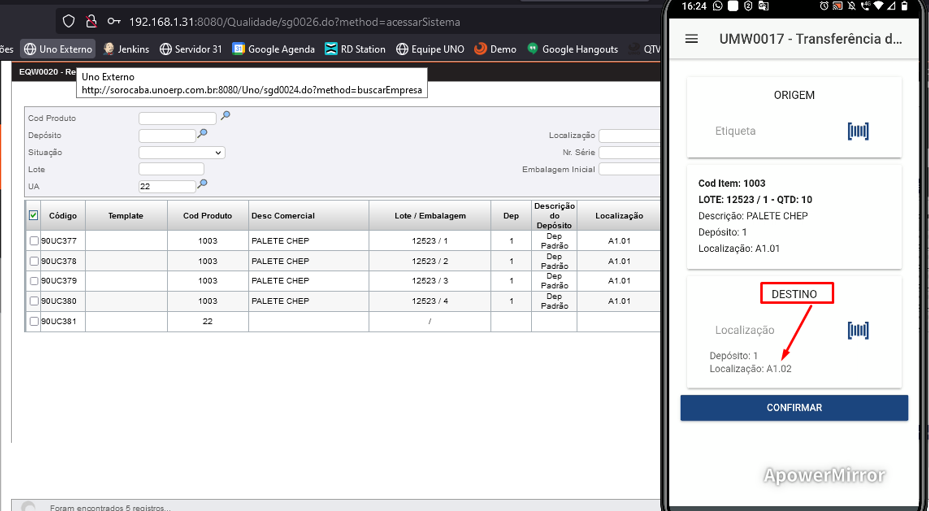Screen dimensions: 929x511
Task: Sort by the Cod Produto column header
Action: [207, 216]
